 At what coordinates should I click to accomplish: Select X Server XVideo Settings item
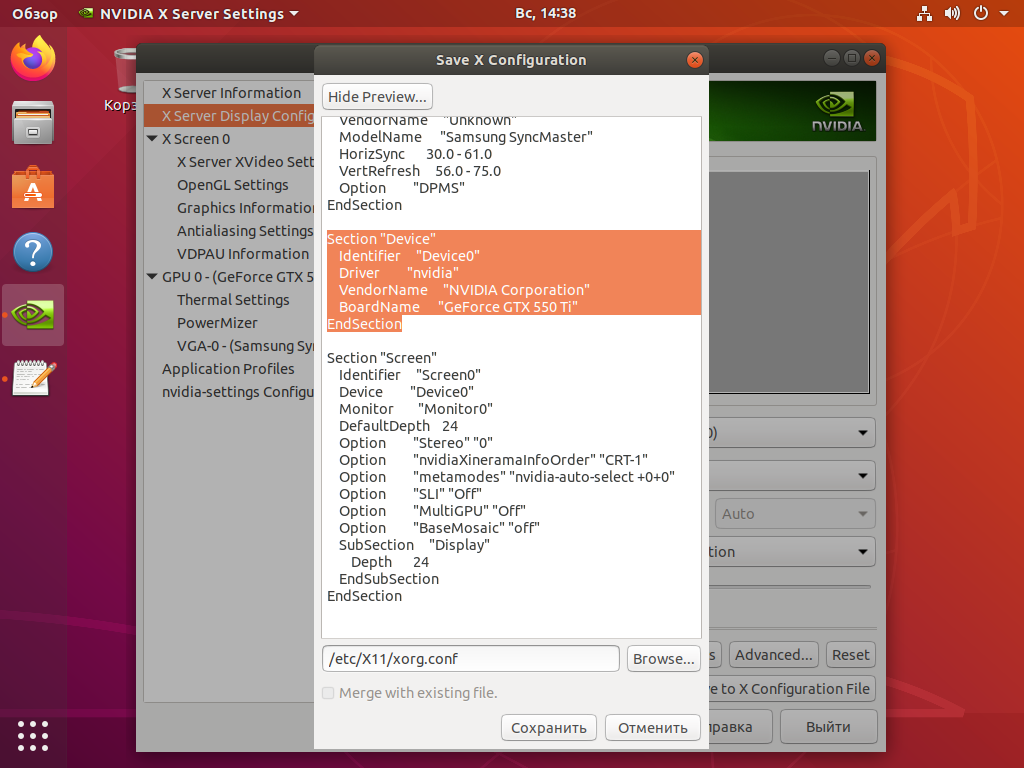245,162
